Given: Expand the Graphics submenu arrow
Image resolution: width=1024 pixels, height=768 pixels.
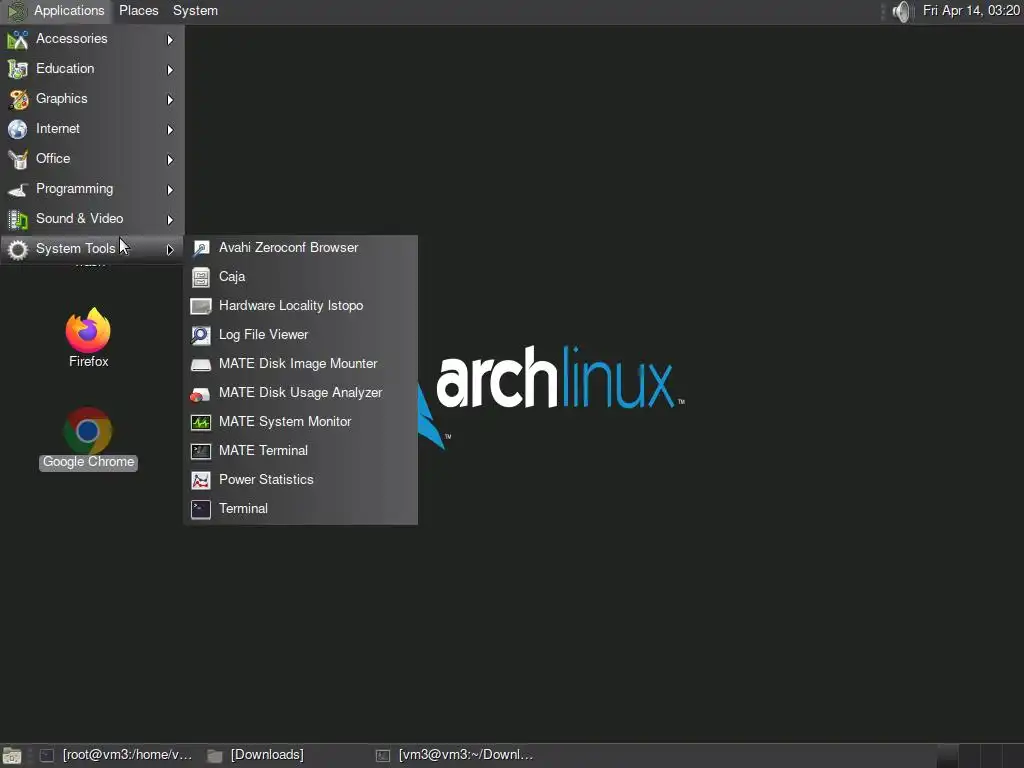Looking at the screenshot, I should click(x=170, y=100).
